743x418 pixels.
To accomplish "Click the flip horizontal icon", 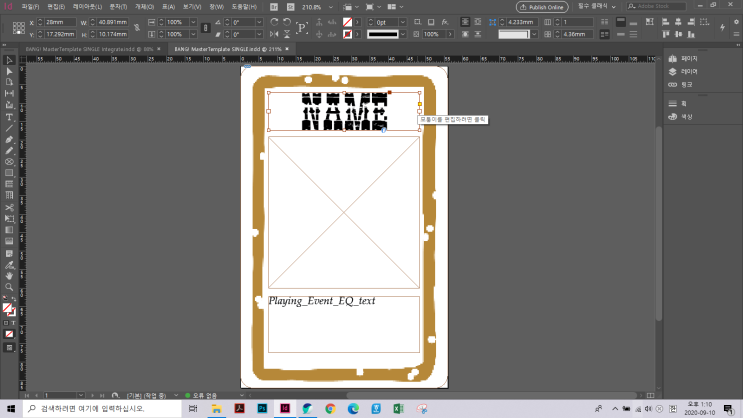I will point(274,34).
